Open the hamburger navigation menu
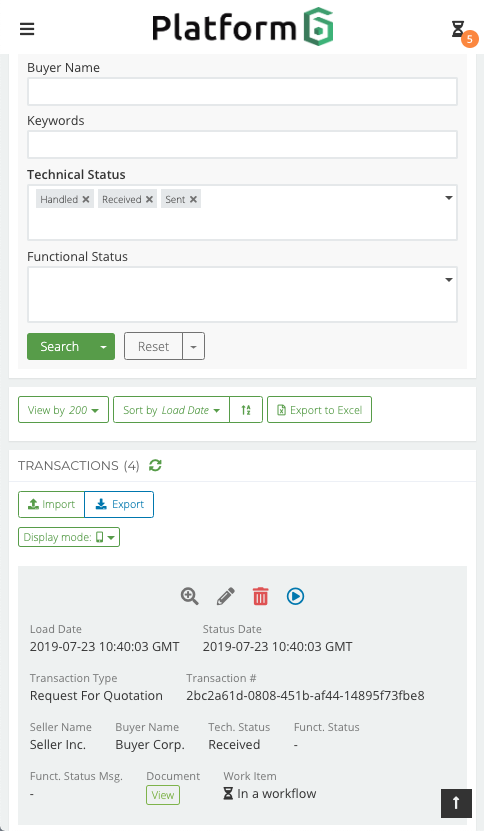484x831 pixels. tap(27, 29)
